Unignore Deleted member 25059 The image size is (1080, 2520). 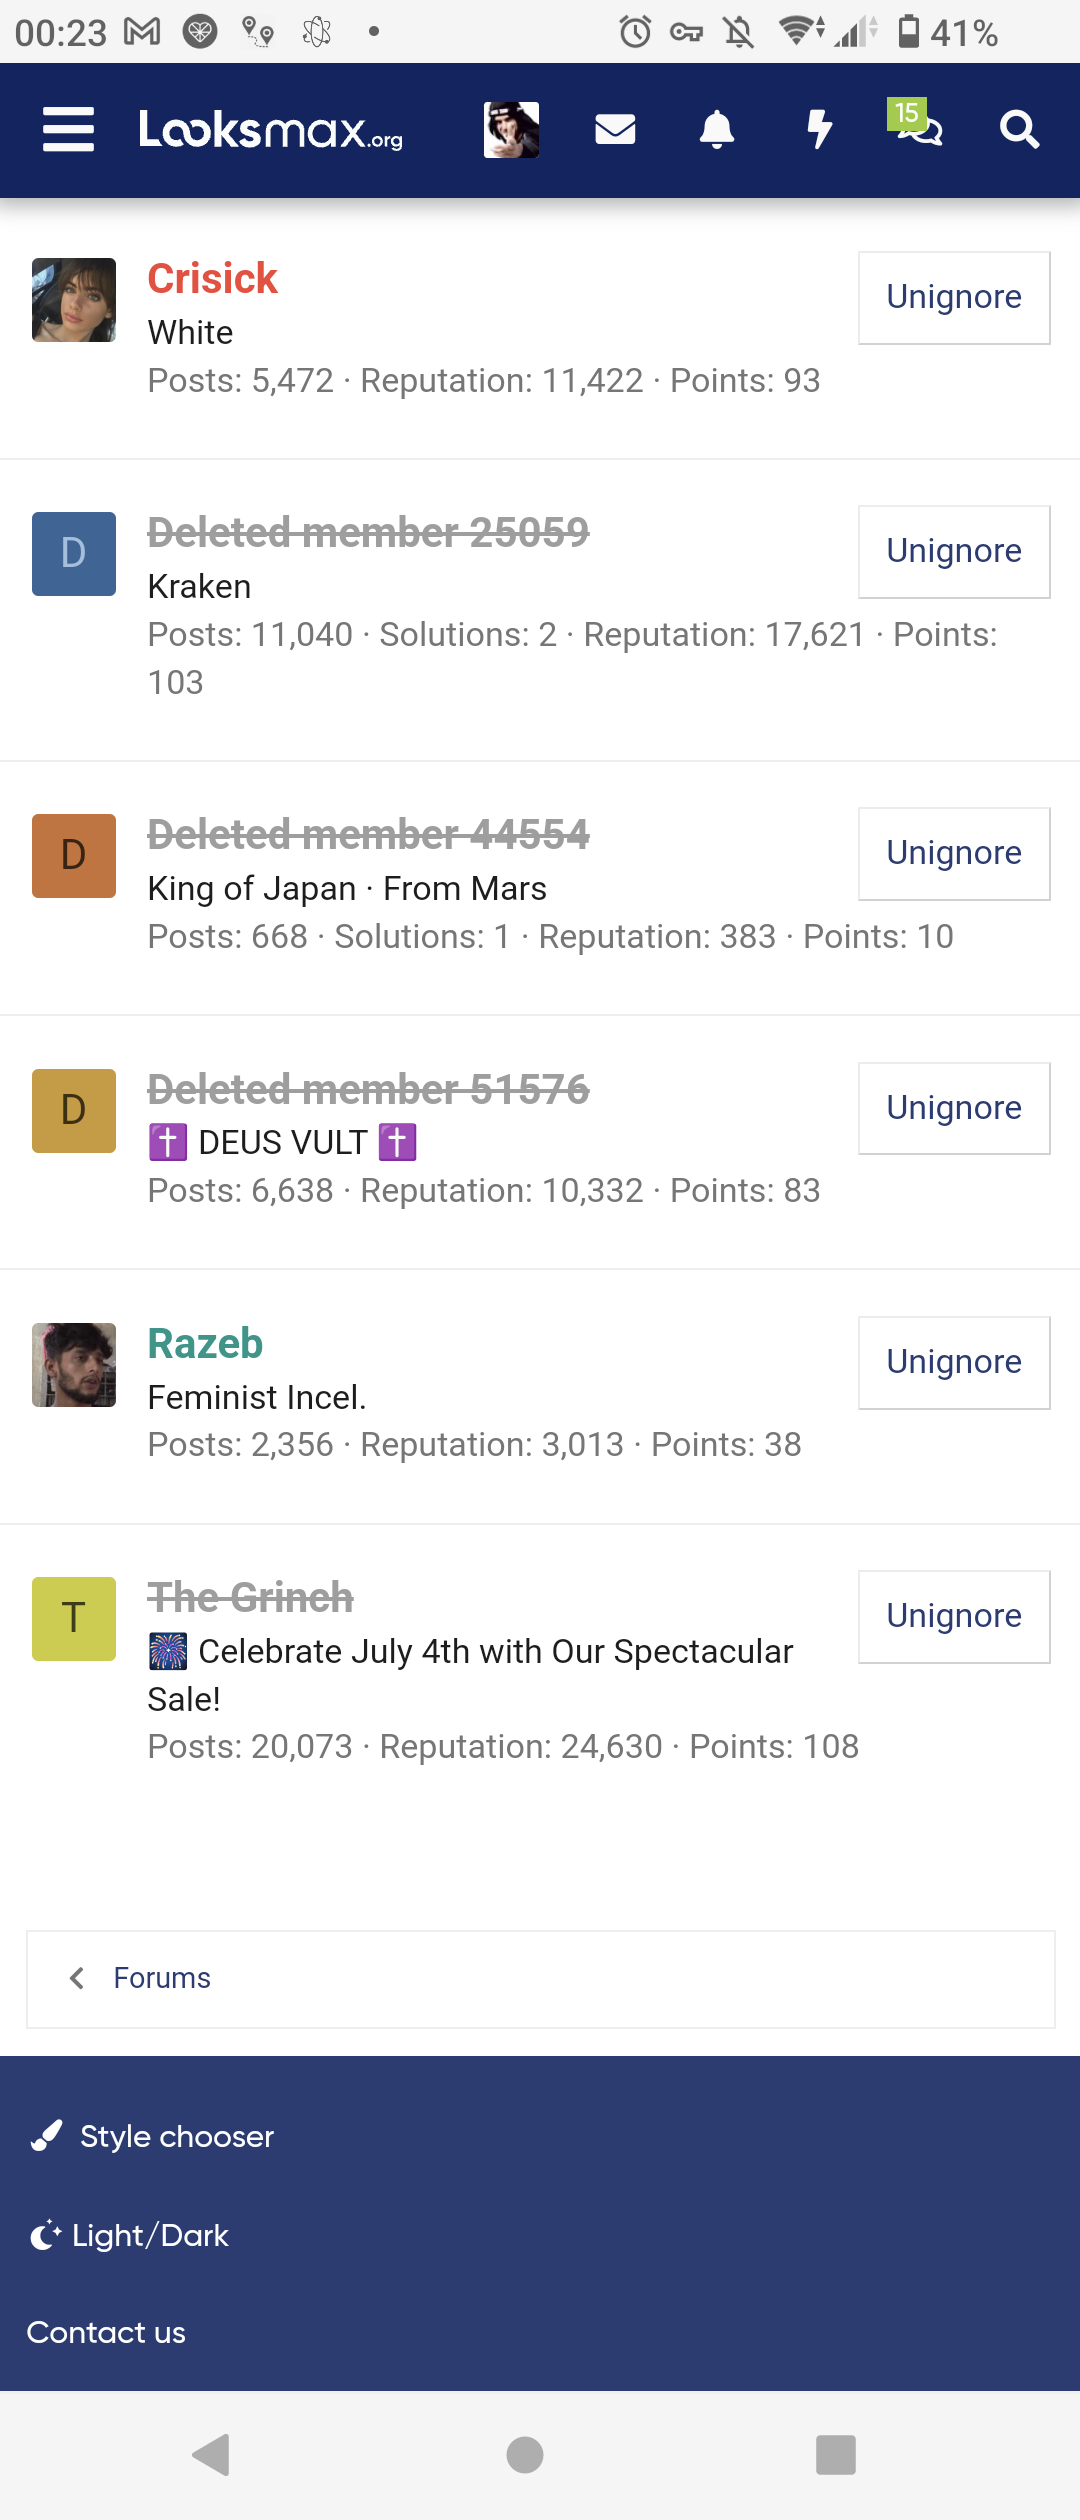(952, 551)
